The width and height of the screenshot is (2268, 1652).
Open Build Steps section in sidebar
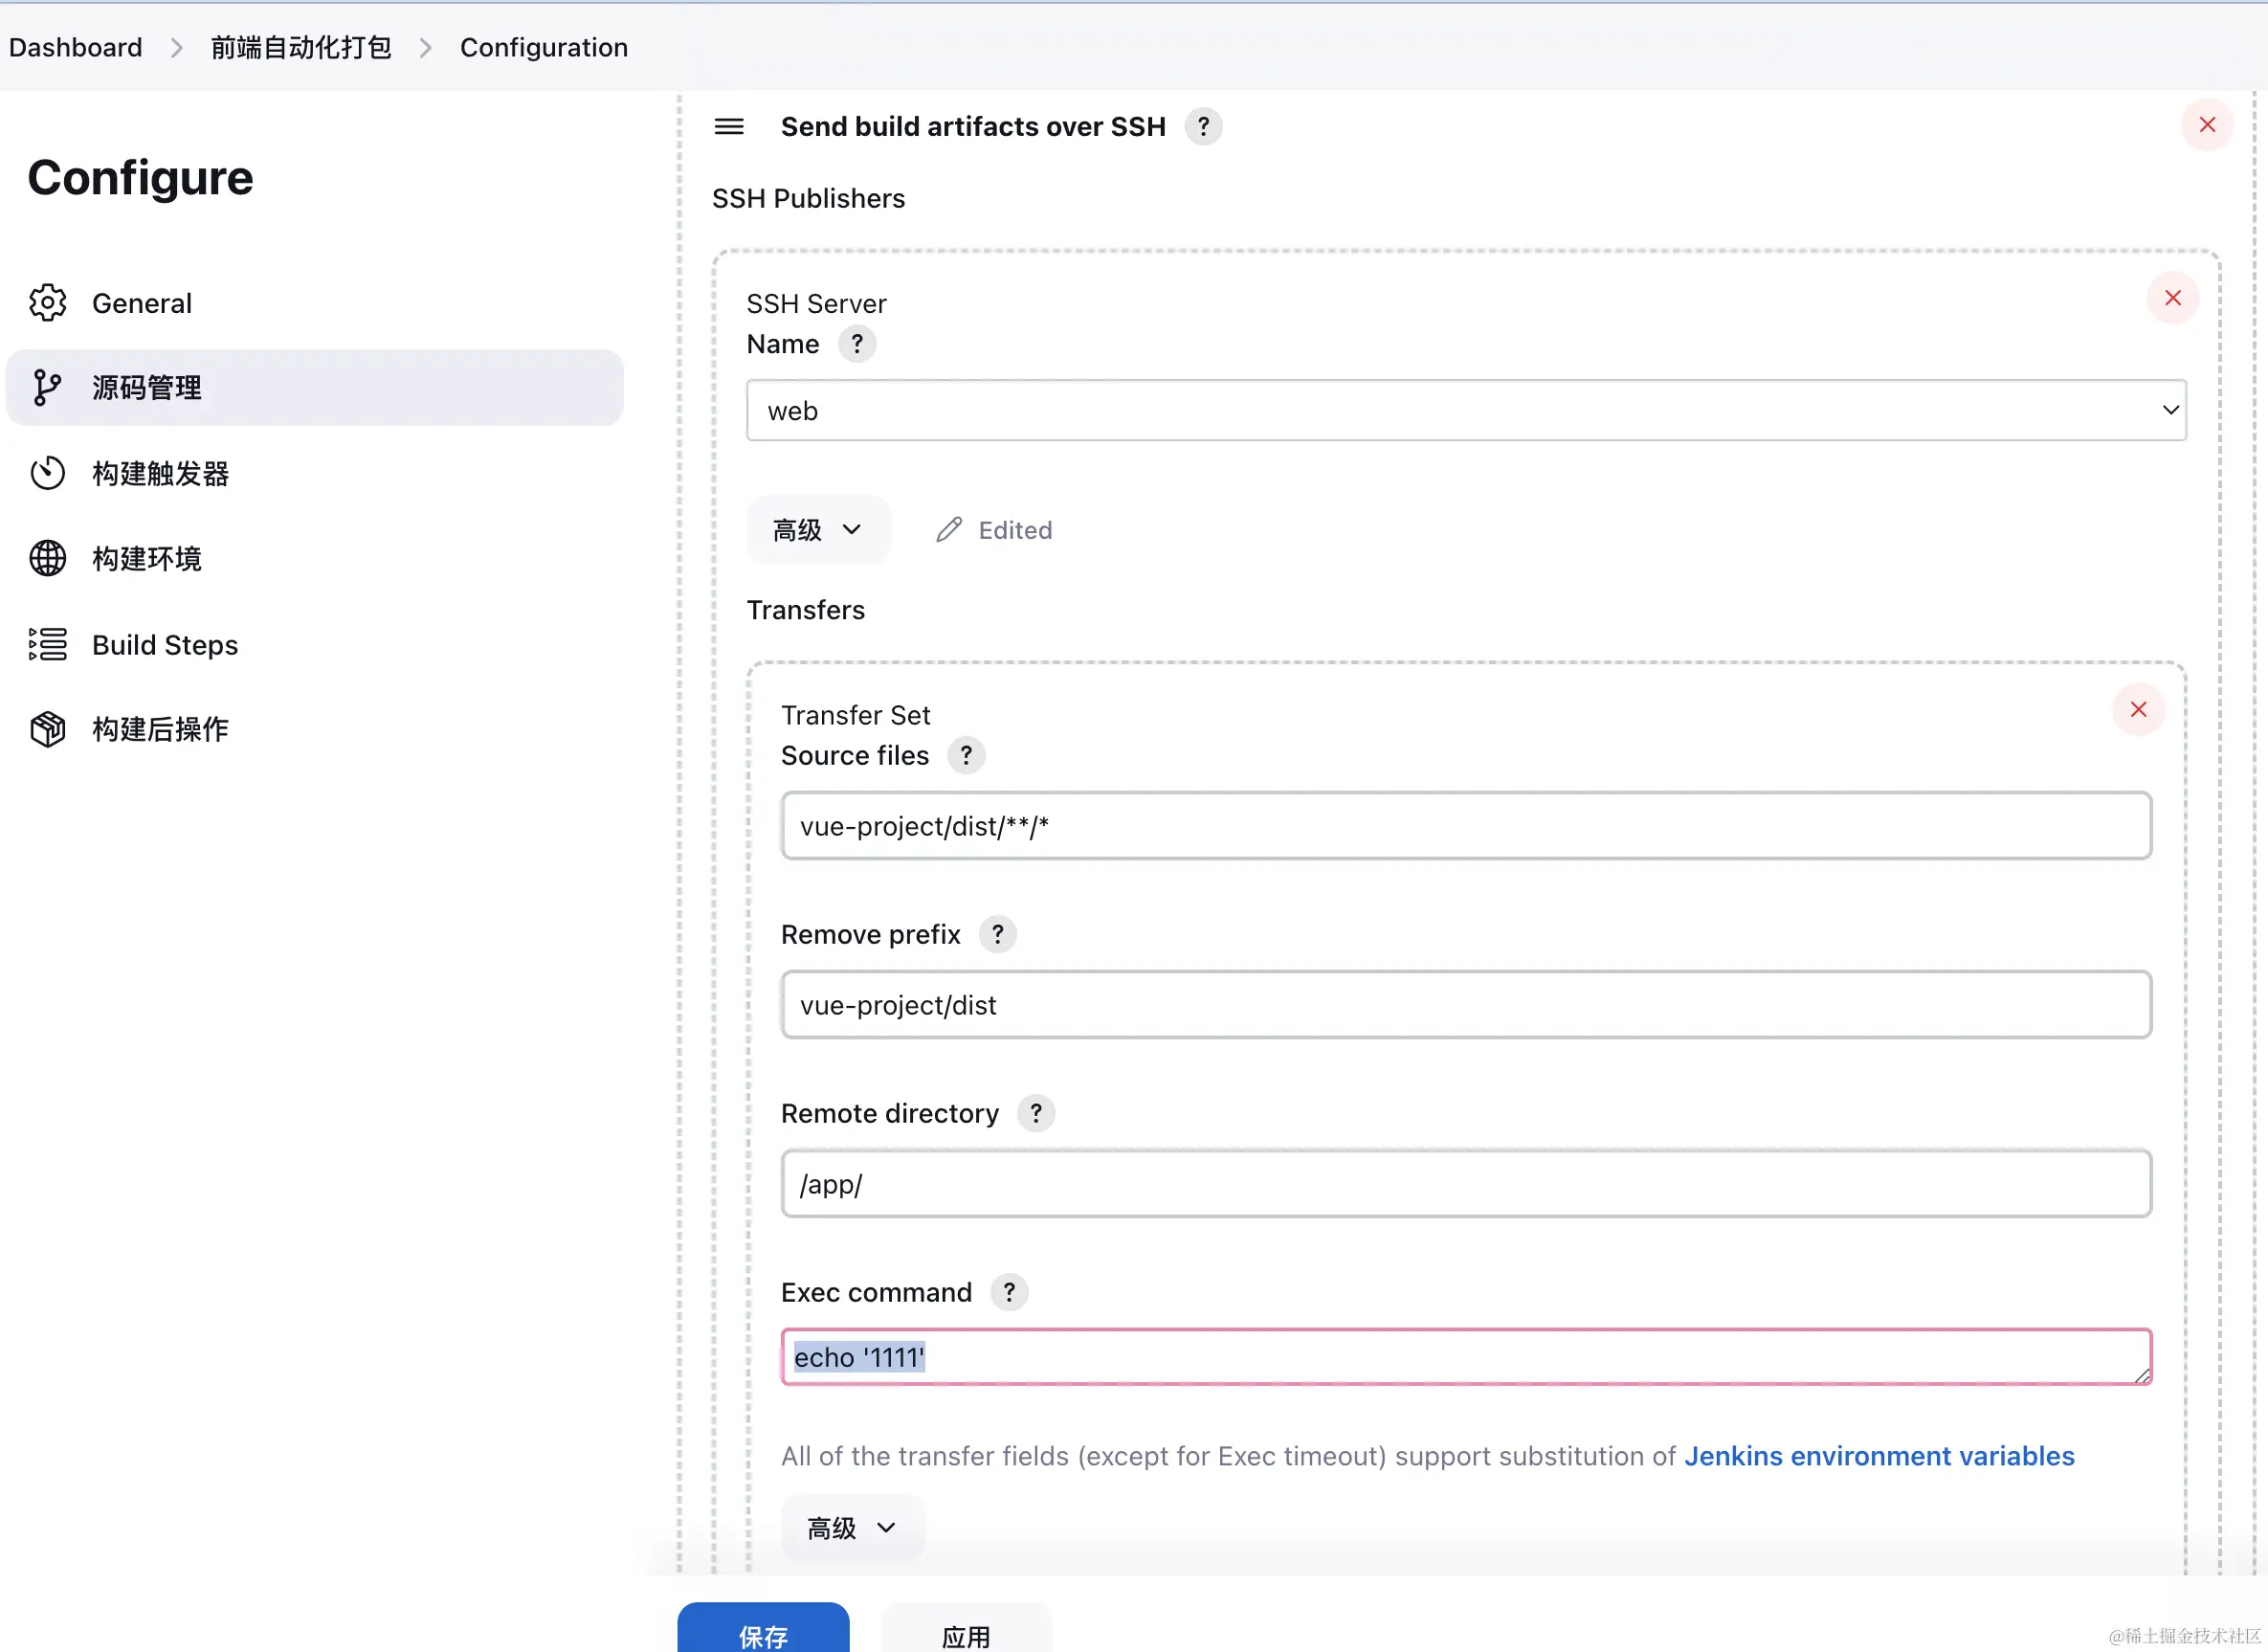pyautogui.click(x=164, y=645)
